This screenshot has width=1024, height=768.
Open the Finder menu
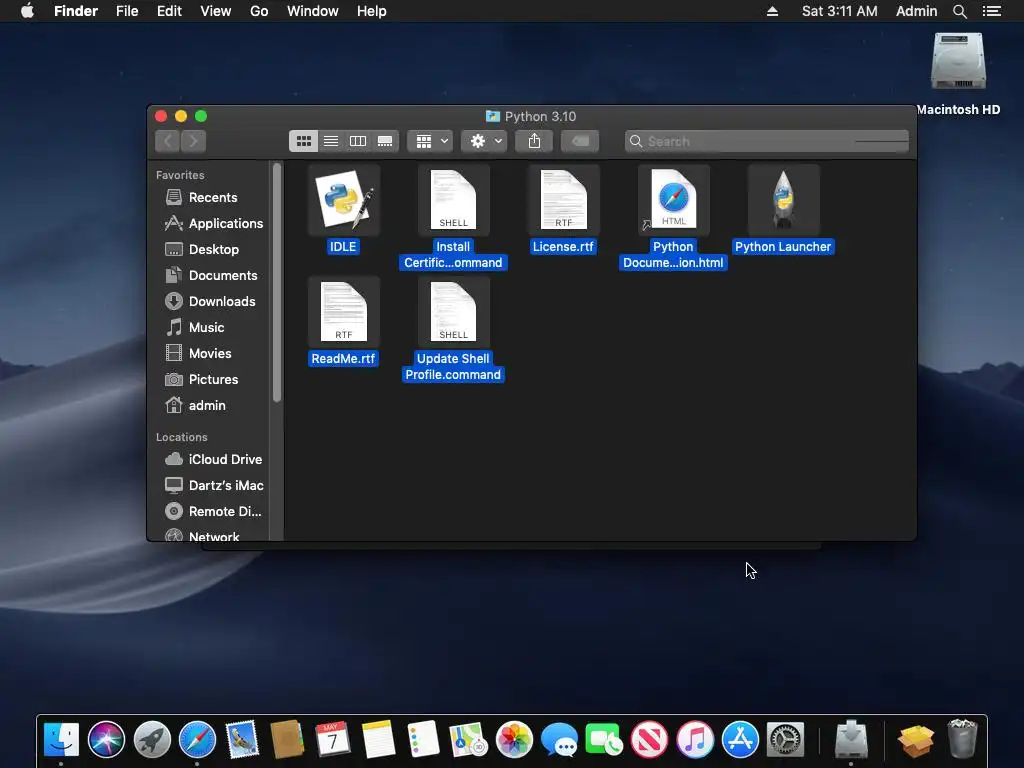(76, 11)
